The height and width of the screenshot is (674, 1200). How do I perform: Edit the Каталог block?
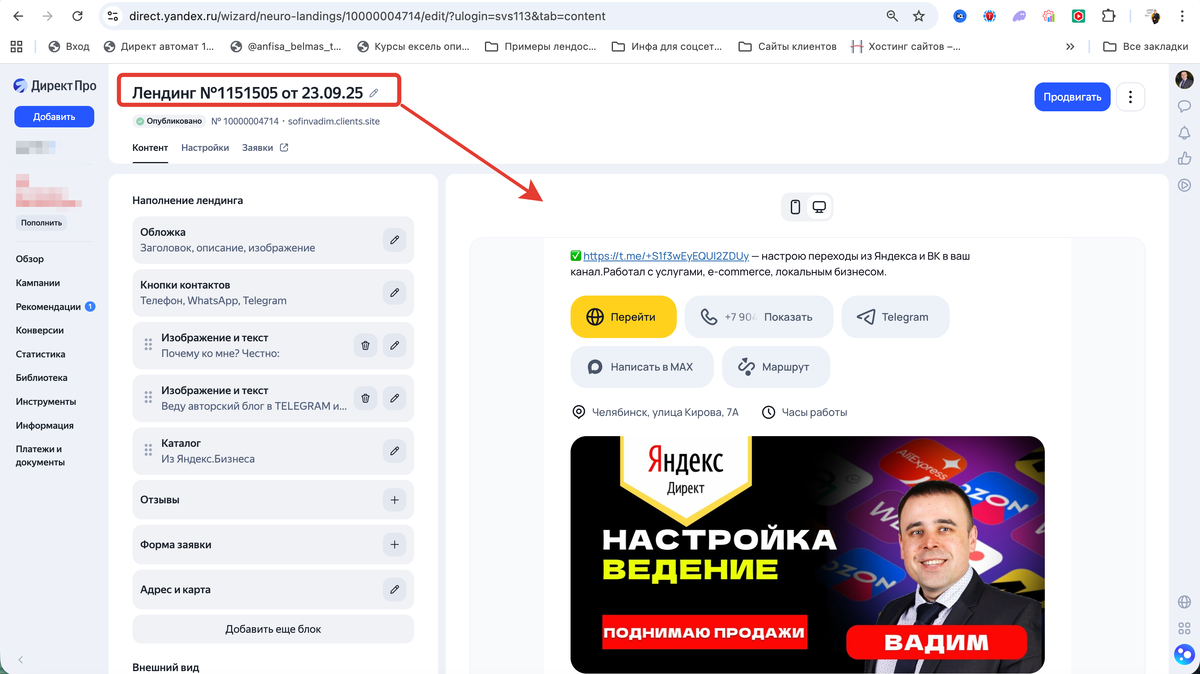pyautogui.click(x=395, y=451)
